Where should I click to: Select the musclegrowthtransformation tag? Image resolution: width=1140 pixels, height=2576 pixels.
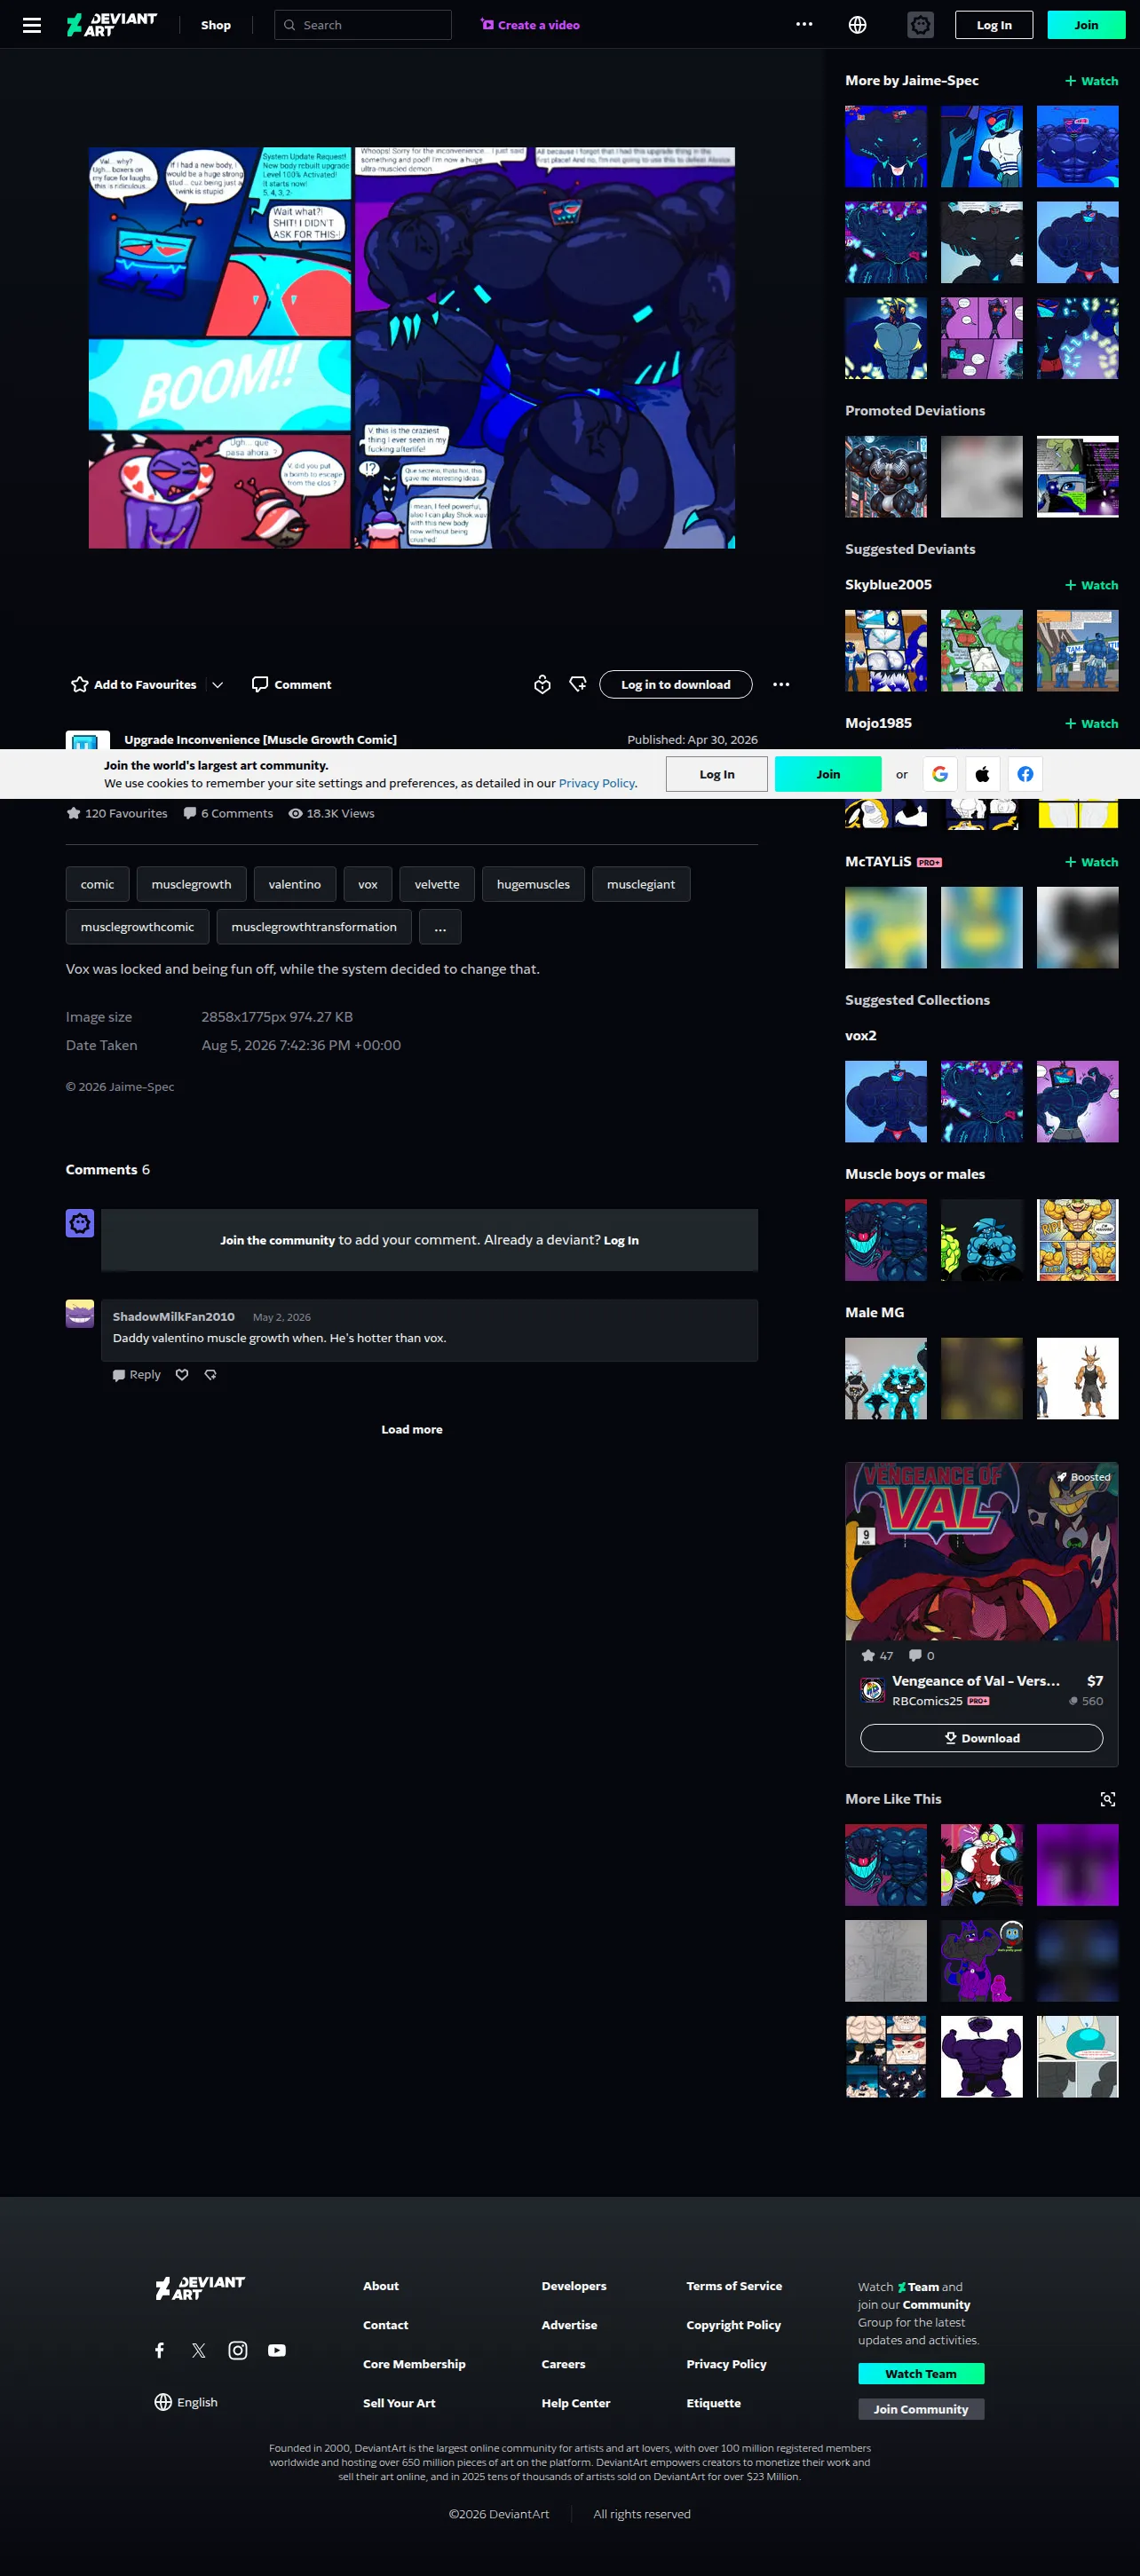pyautogui.click(x=314, y=927)
